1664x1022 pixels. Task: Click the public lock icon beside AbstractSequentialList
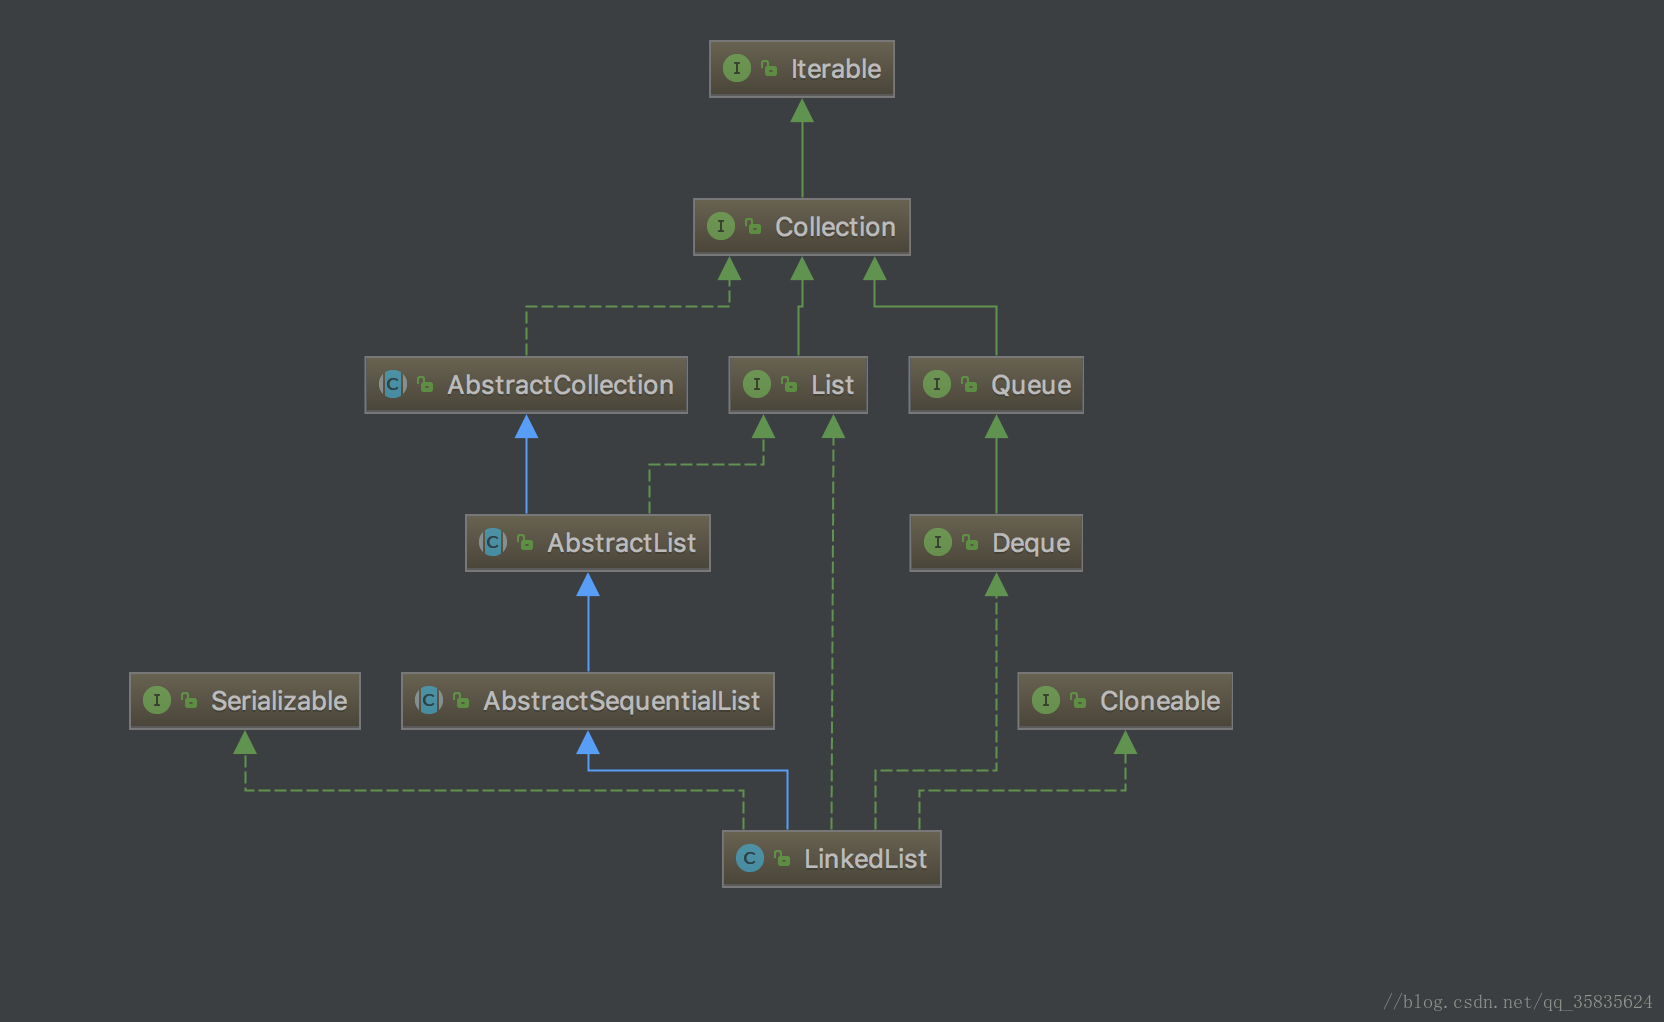[x=461, y=700]
